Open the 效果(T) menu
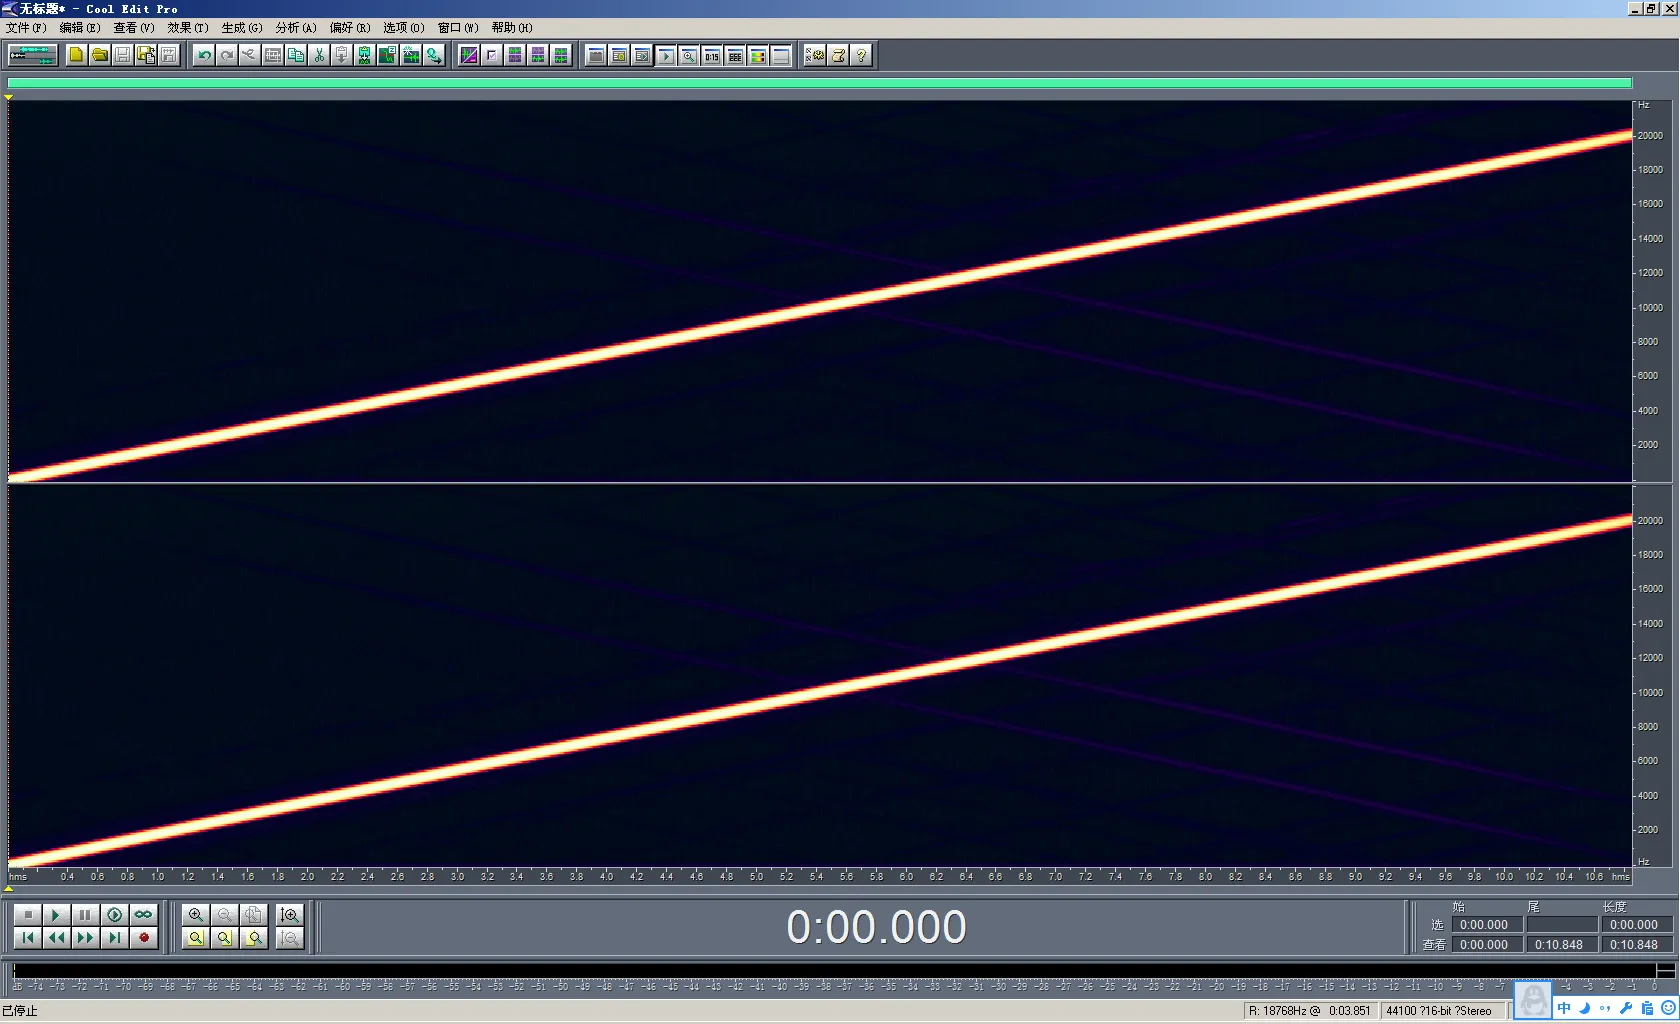The width and height of the screenshot is (1680, 1024). tap(188, 28)
